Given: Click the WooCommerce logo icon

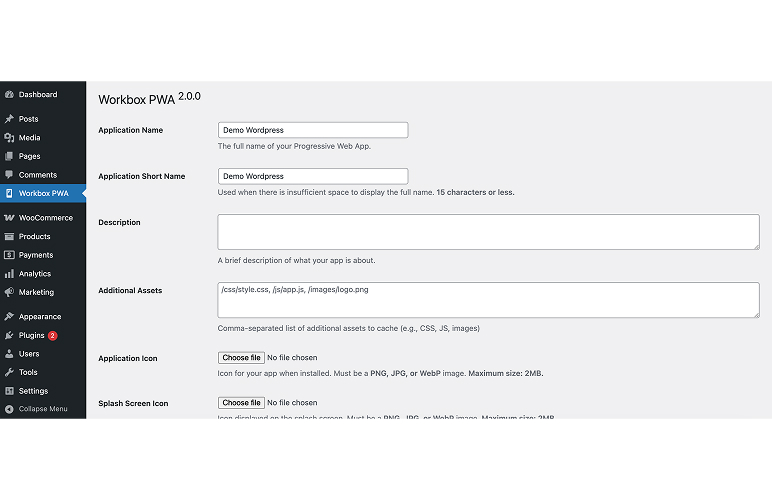Looking at the screenshot, I should [x=9, y=218].
